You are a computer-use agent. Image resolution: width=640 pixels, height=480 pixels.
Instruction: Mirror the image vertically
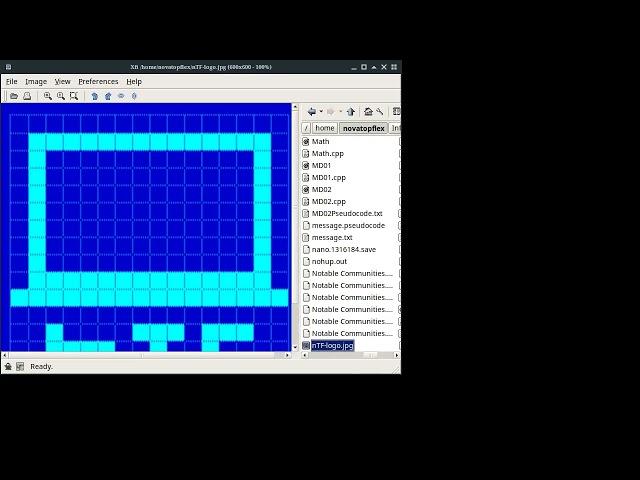tap(134, 96)
